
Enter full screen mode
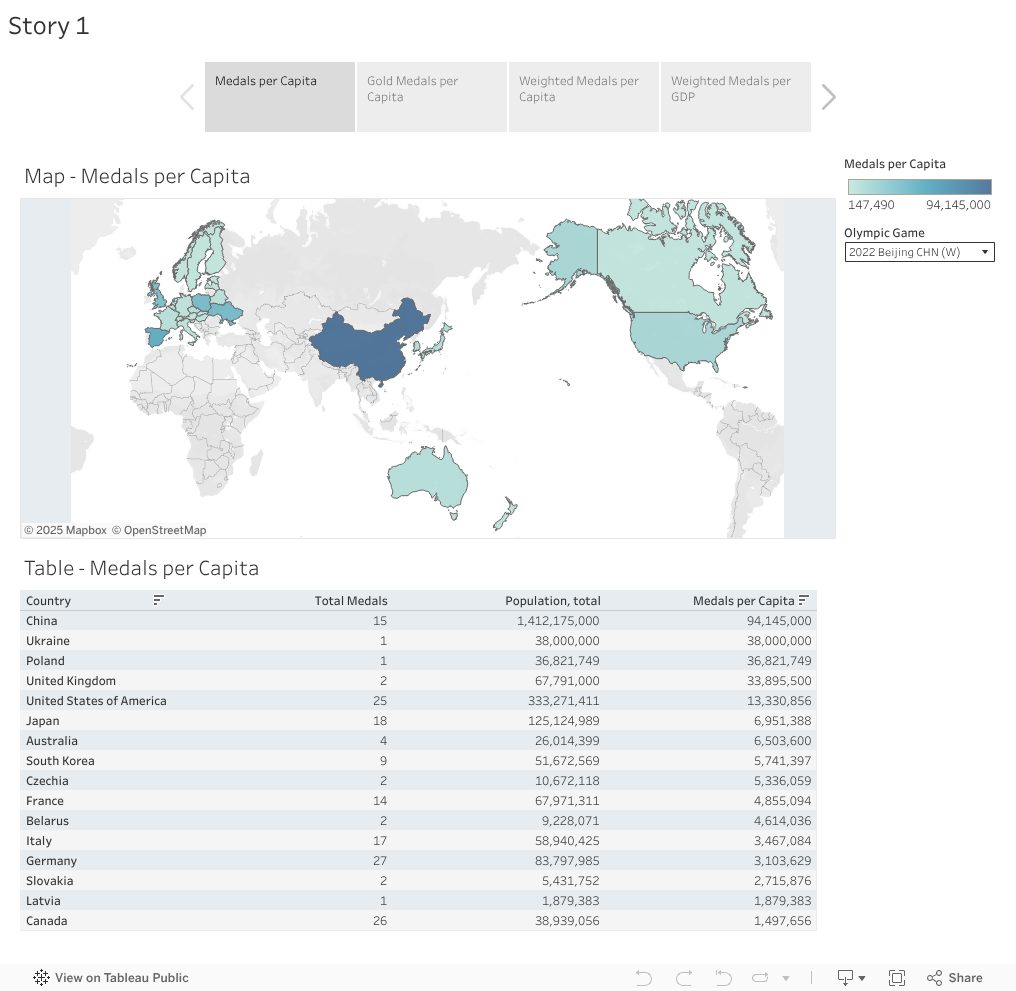(x=897, y=978)
